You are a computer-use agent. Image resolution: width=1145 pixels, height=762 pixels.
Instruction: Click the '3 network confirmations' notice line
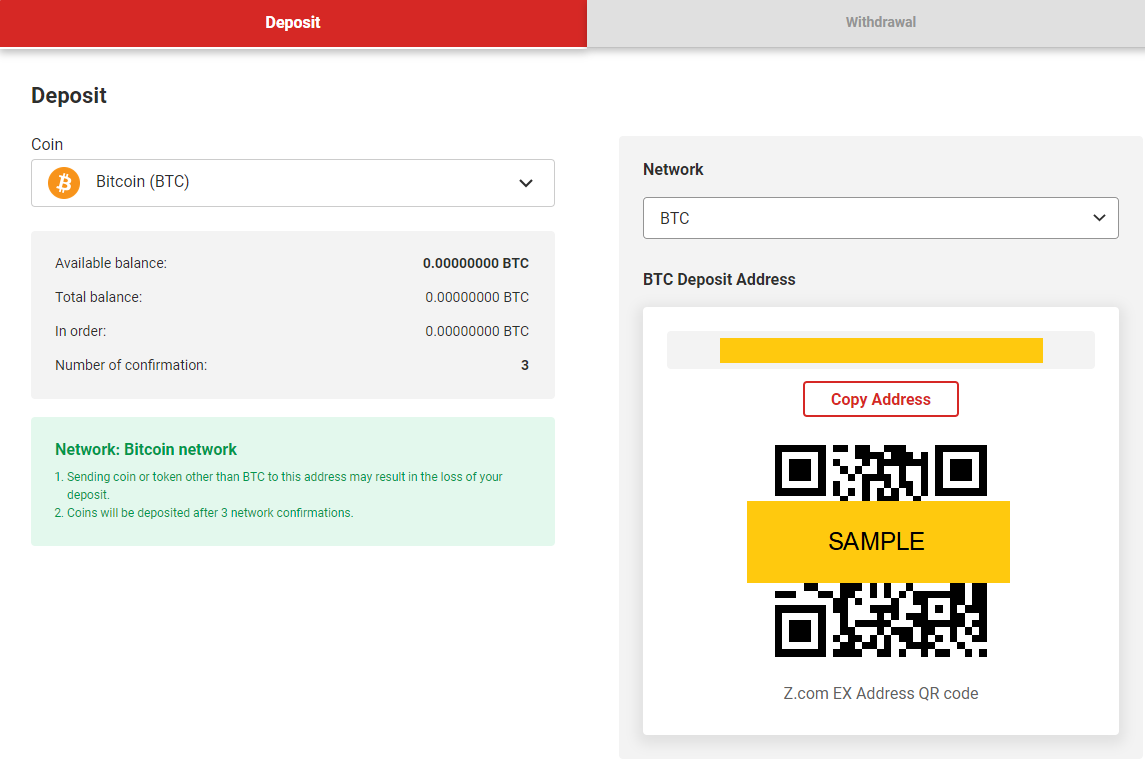(x=204, y=512)
